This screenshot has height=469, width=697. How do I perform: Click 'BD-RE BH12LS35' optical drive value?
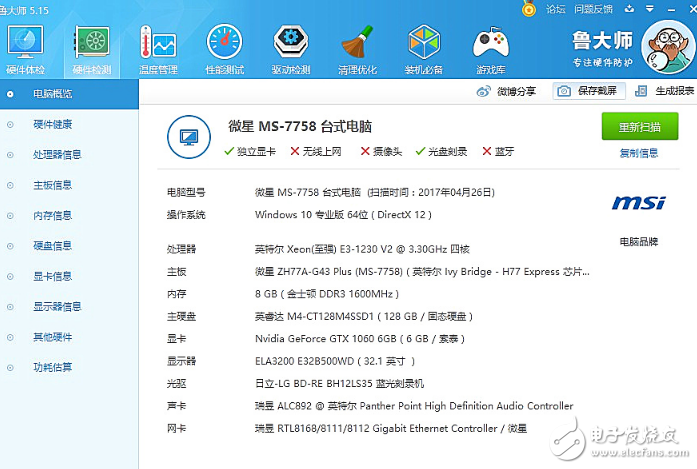point(339,383)
